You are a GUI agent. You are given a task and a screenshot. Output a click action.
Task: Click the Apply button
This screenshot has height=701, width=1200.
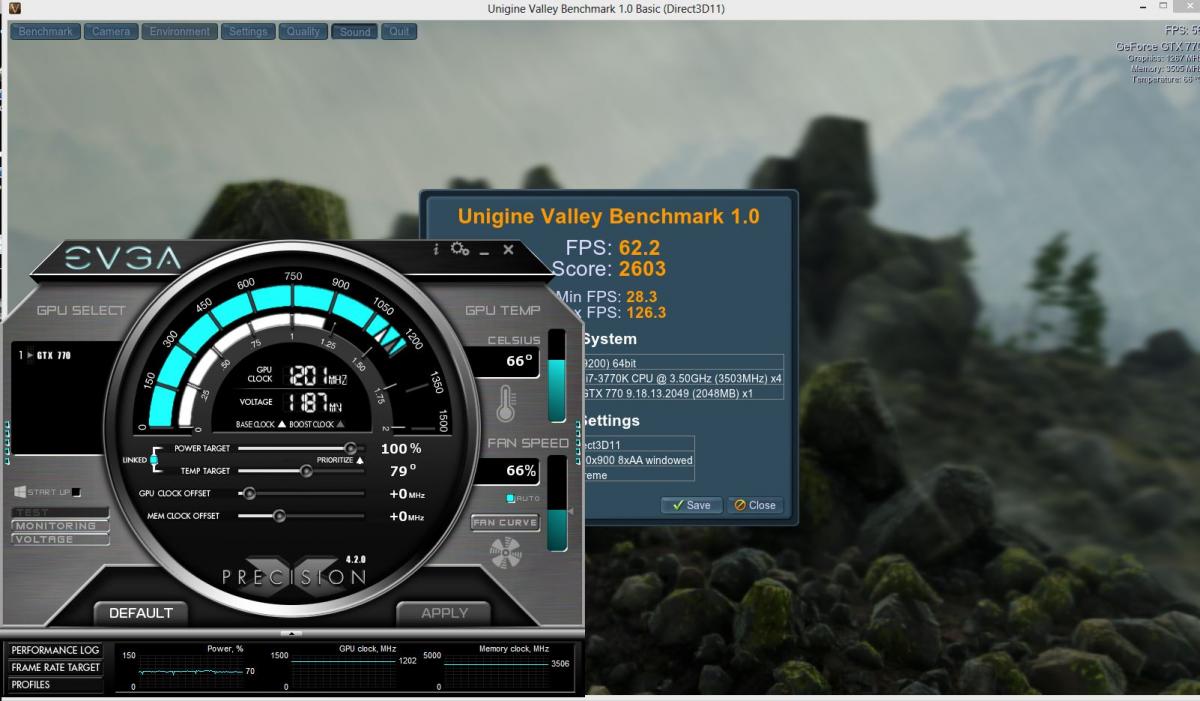[444, 613]
